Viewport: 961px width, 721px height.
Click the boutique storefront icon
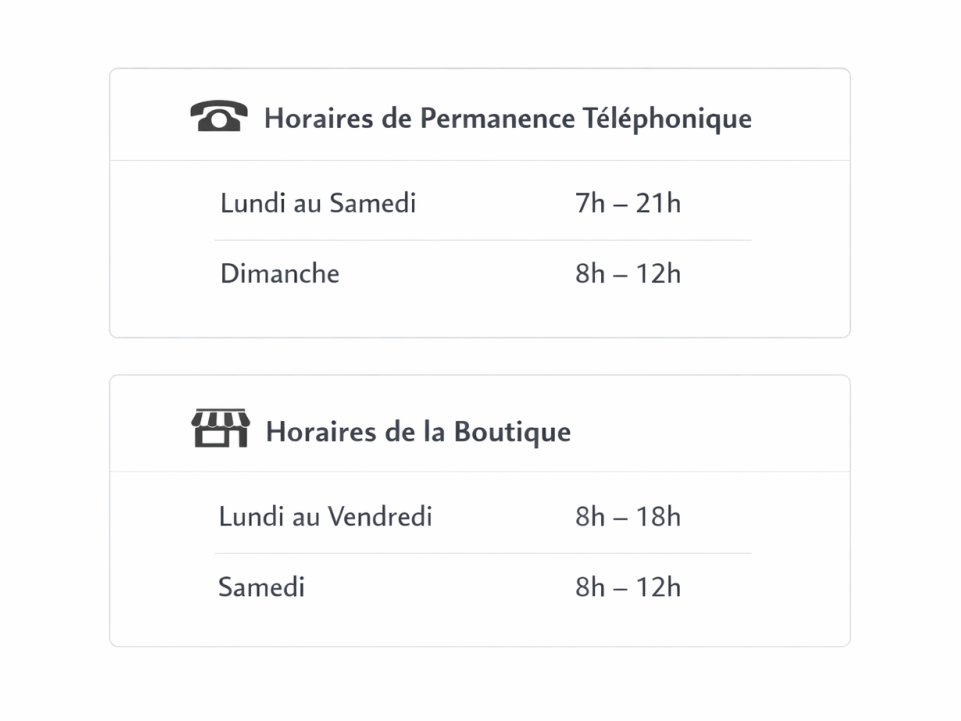(220, 429)
